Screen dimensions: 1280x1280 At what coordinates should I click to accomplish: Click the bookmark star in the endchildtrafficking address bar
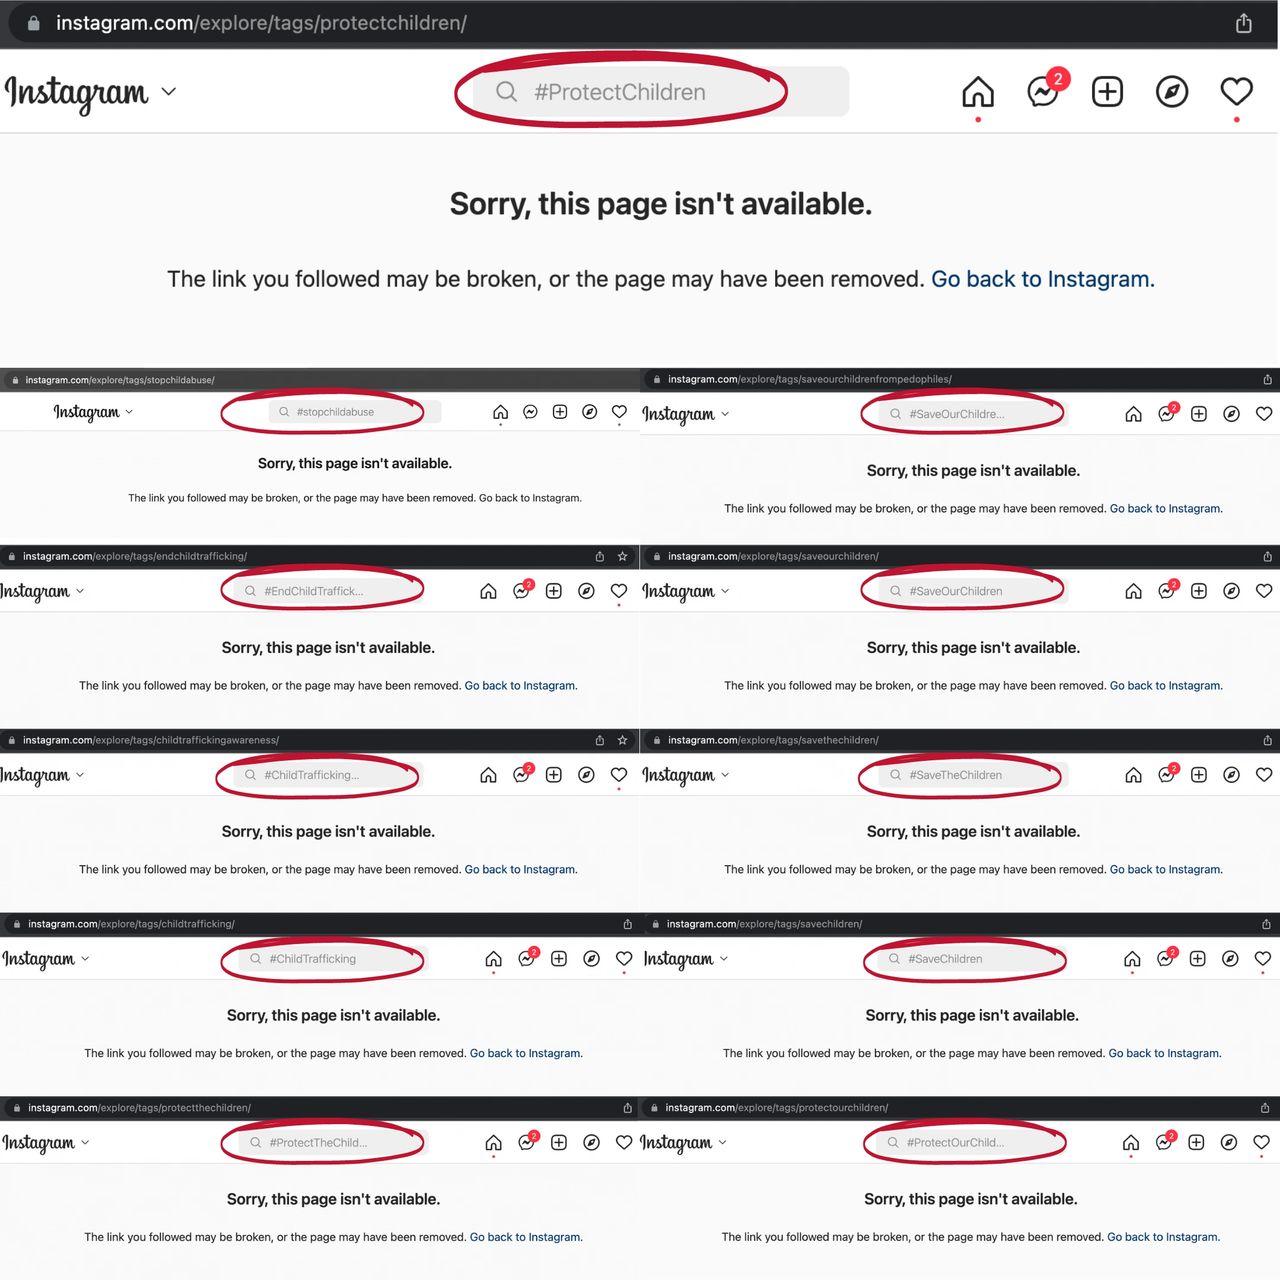click(x=622, y=556)
